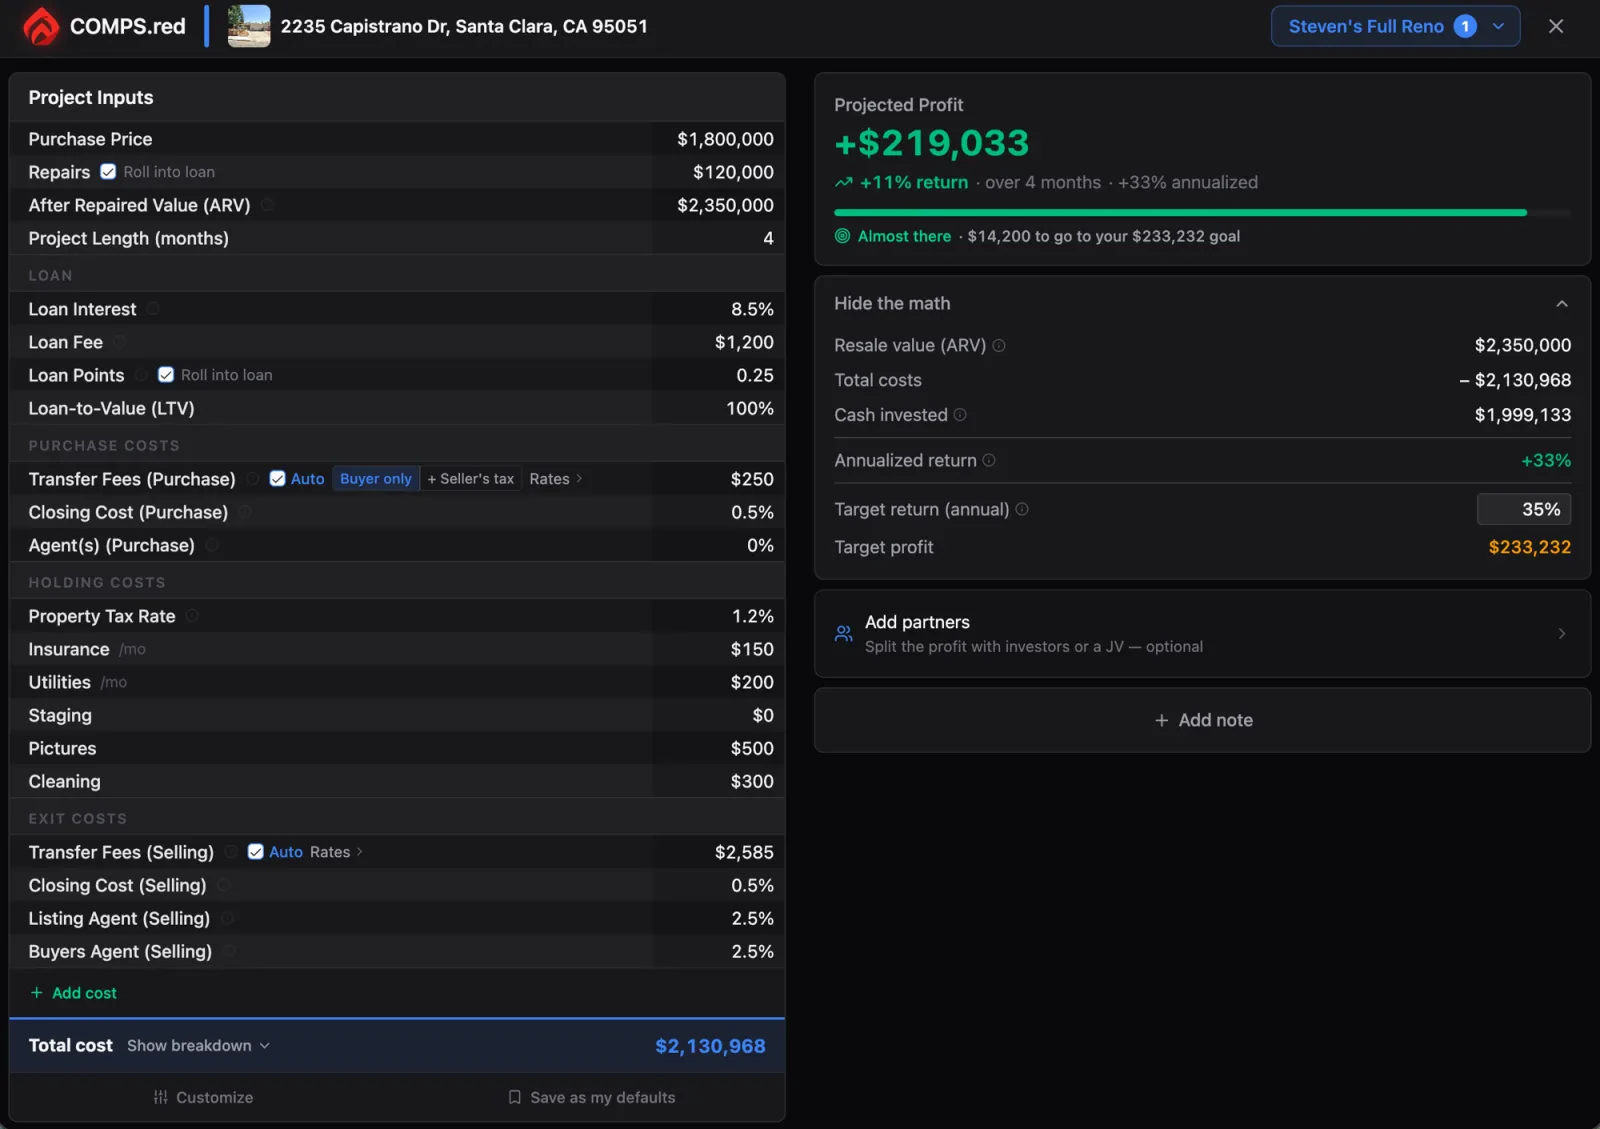Toggle Auto checkbox for Transfer Fees (Selling)

256,852
